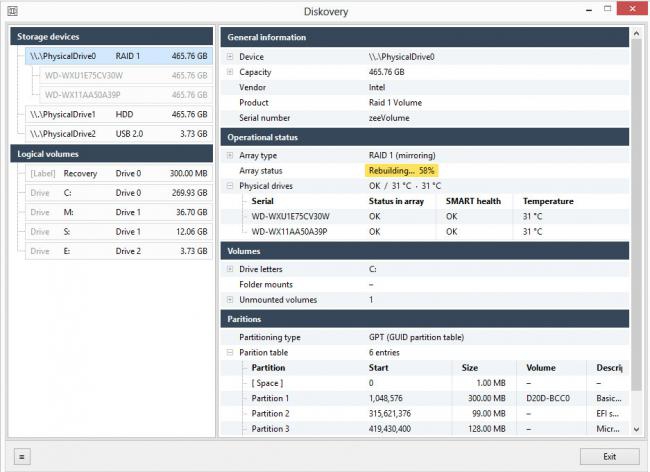Click the 465.76 GB capacity value
Screen dimensions: 650x472
click(386, 72)
